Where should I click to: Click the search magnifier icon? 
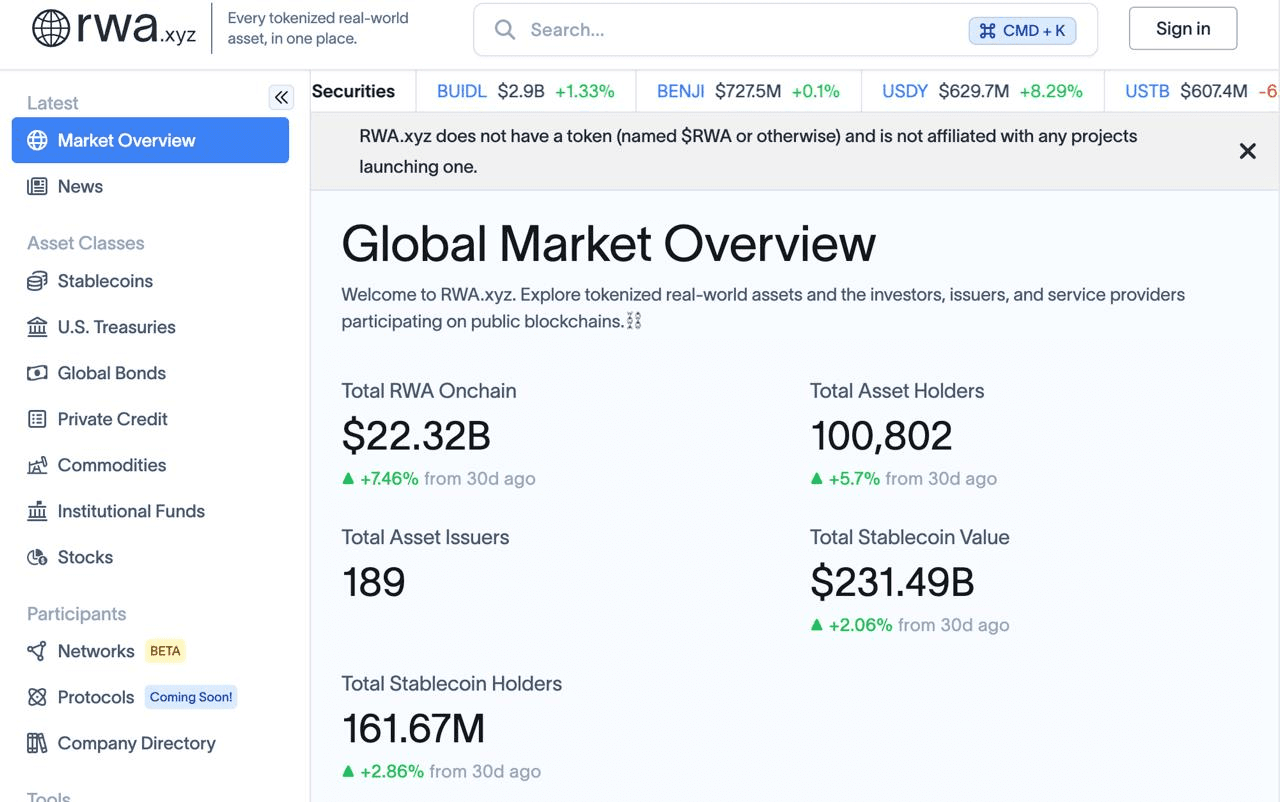click(x=505, y=30)
